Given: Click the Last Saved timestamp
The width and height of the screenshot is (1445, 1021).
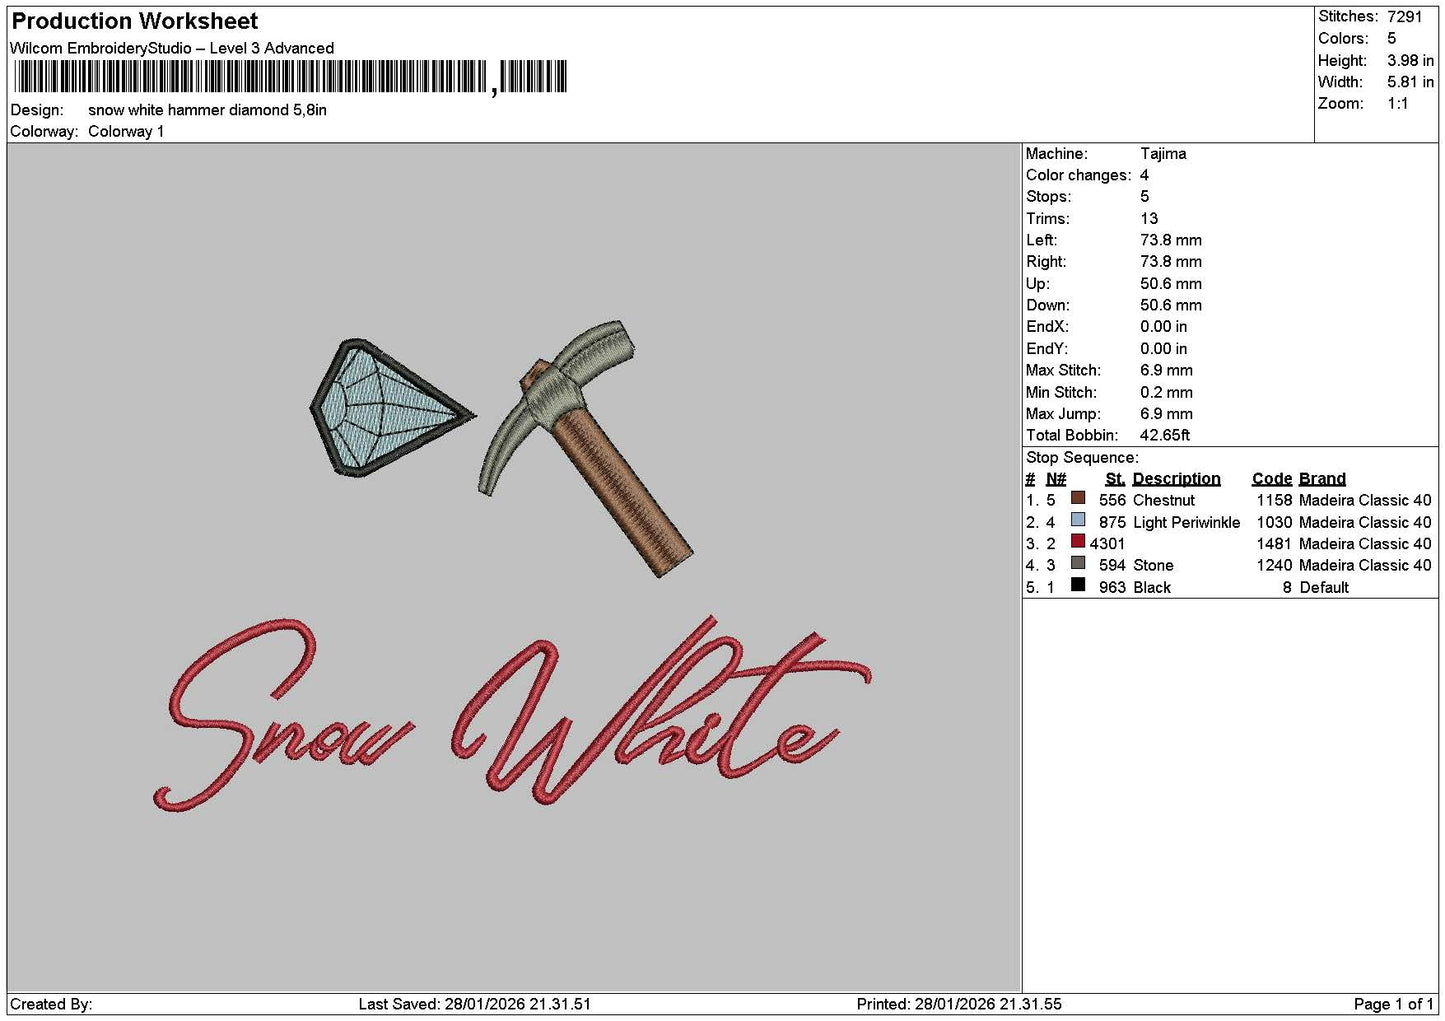Looking at the screenshot, I should [475, 1004].
